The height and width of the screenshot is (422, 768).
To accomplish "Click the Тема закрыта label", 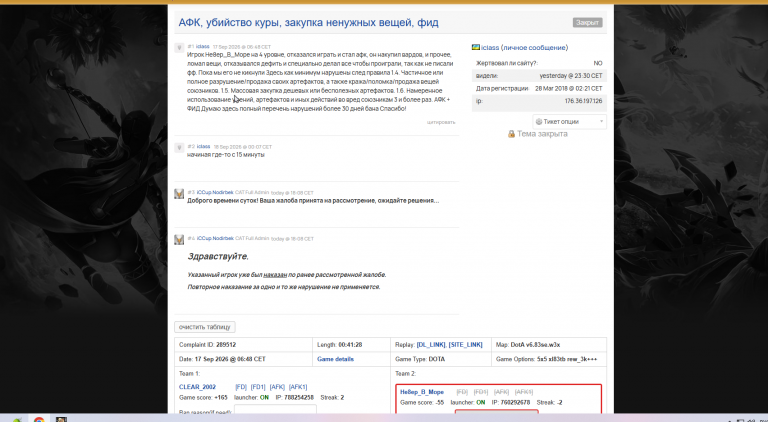I will click(542, 134).
